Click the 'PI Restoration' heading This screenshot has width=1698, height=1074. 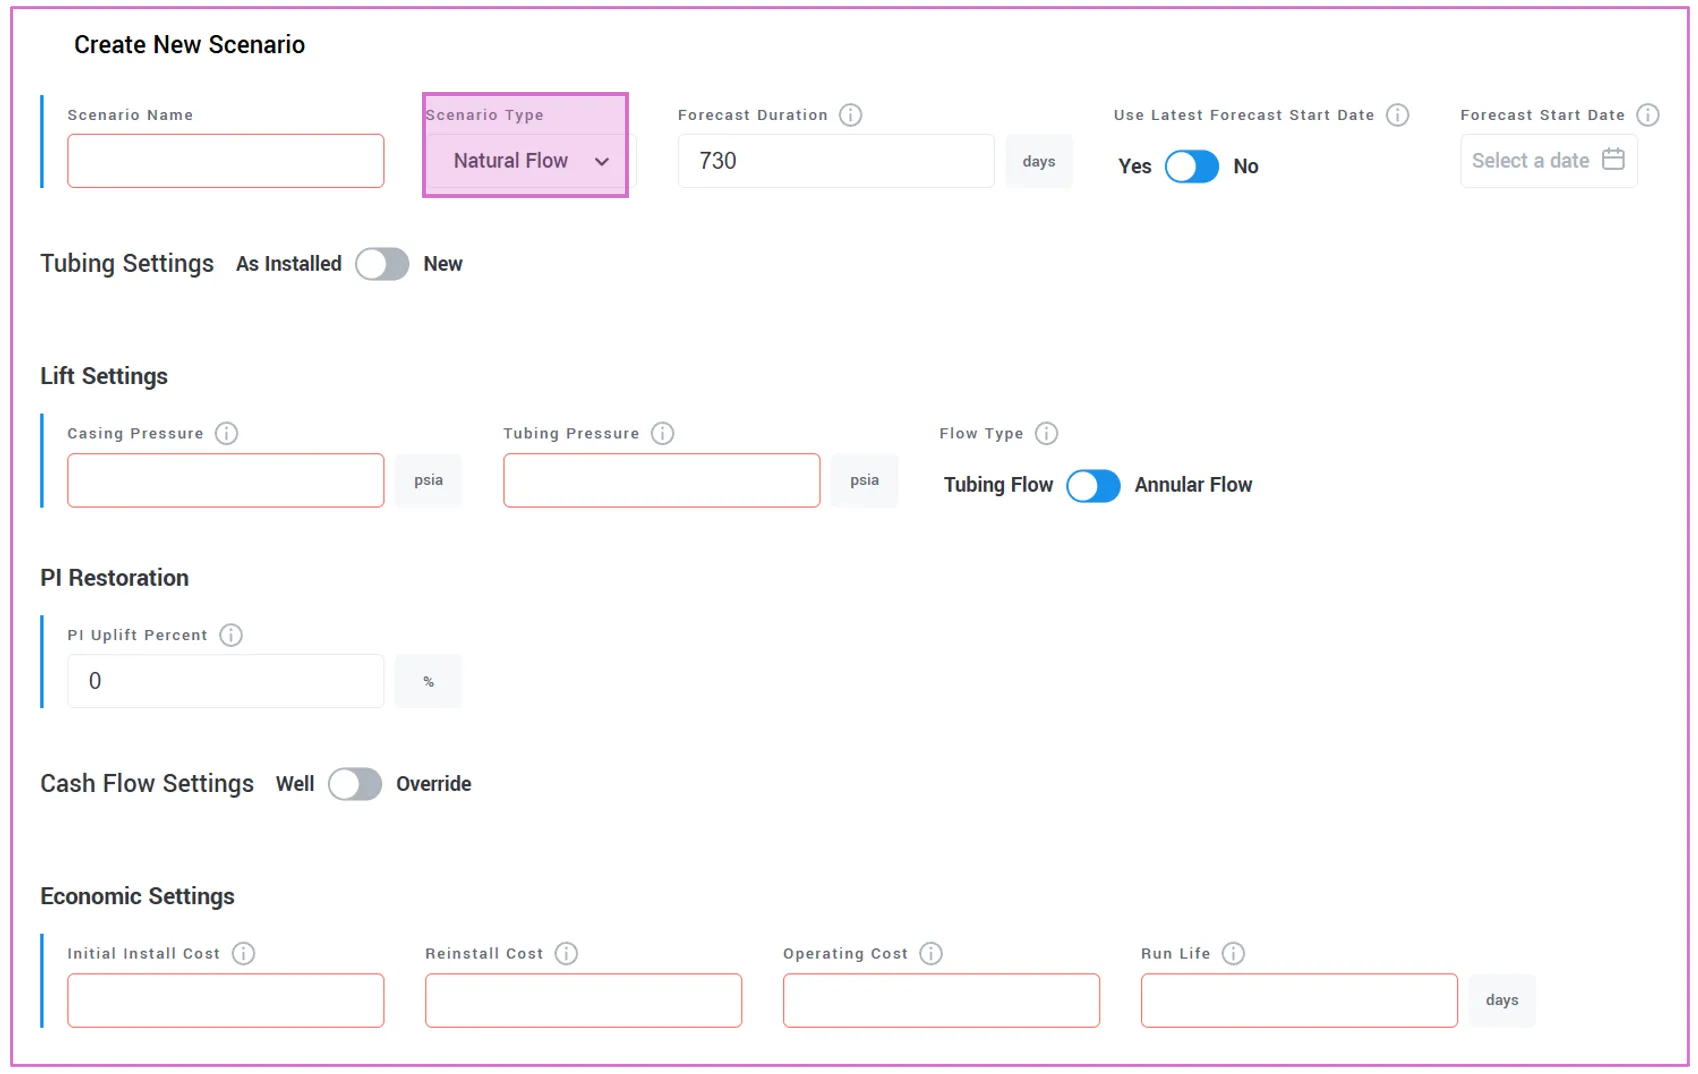pos(114,578)
